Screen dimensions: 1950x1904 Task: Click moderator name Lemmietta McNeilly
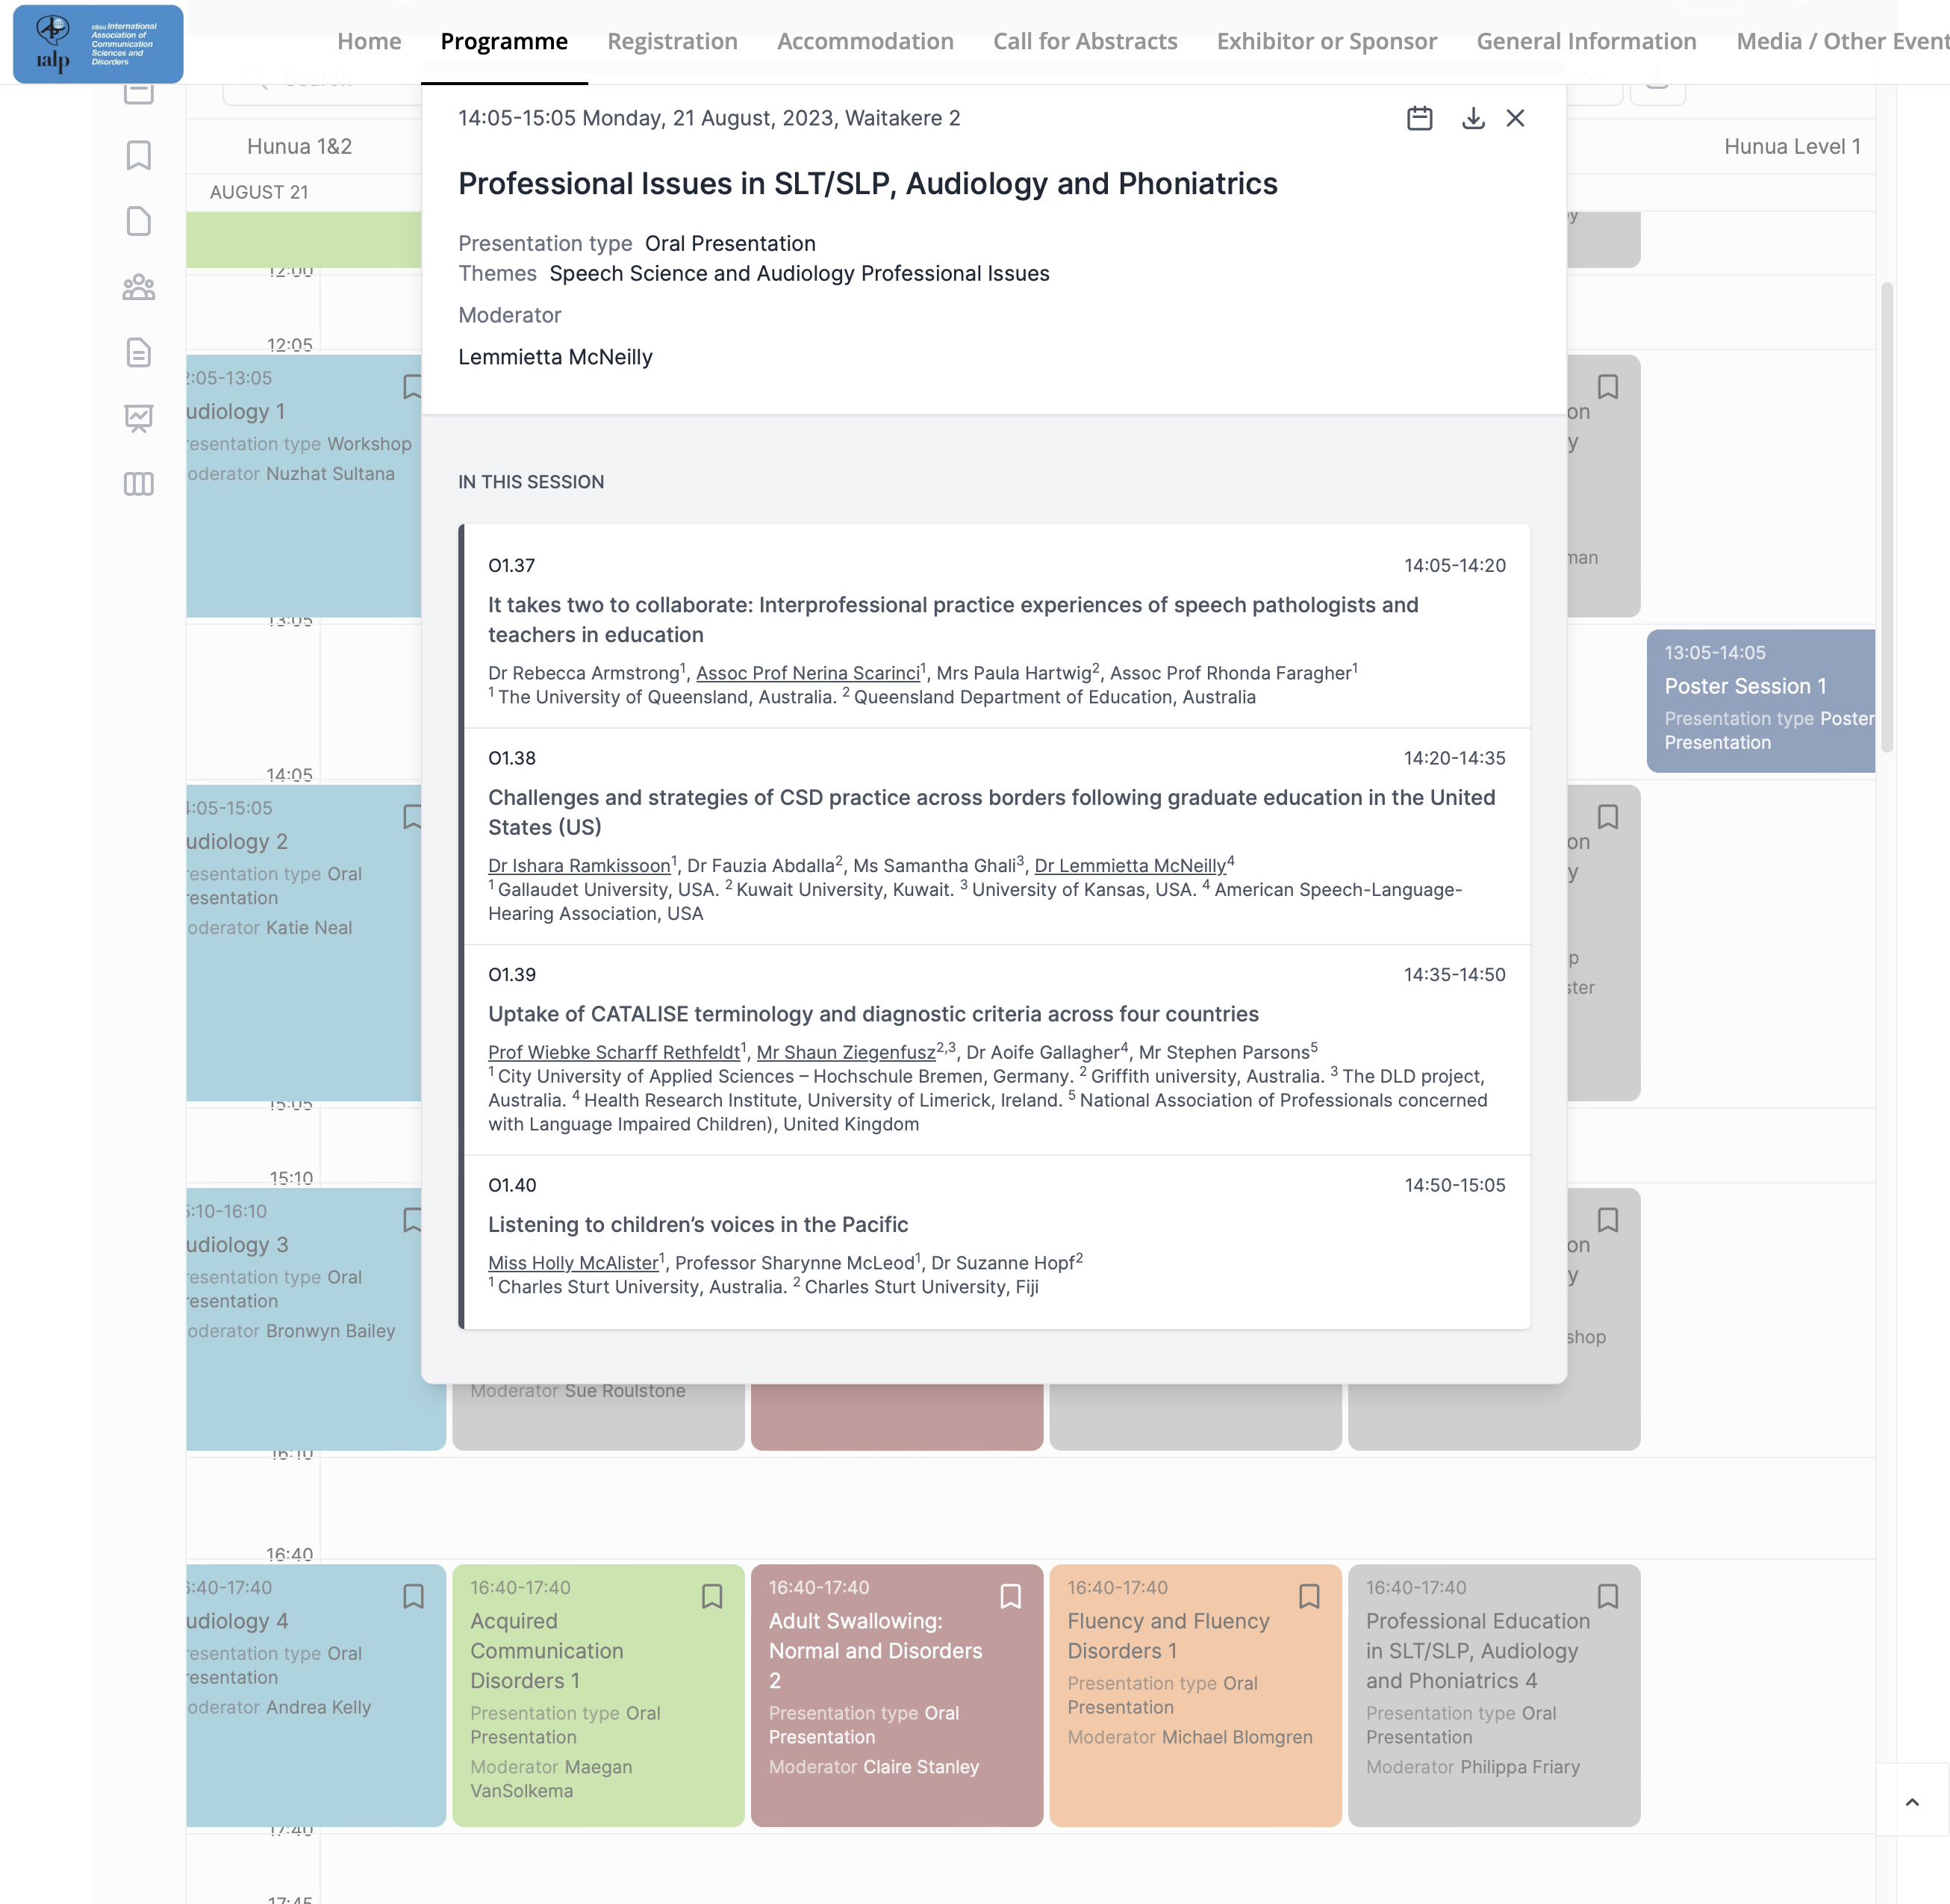555,357
